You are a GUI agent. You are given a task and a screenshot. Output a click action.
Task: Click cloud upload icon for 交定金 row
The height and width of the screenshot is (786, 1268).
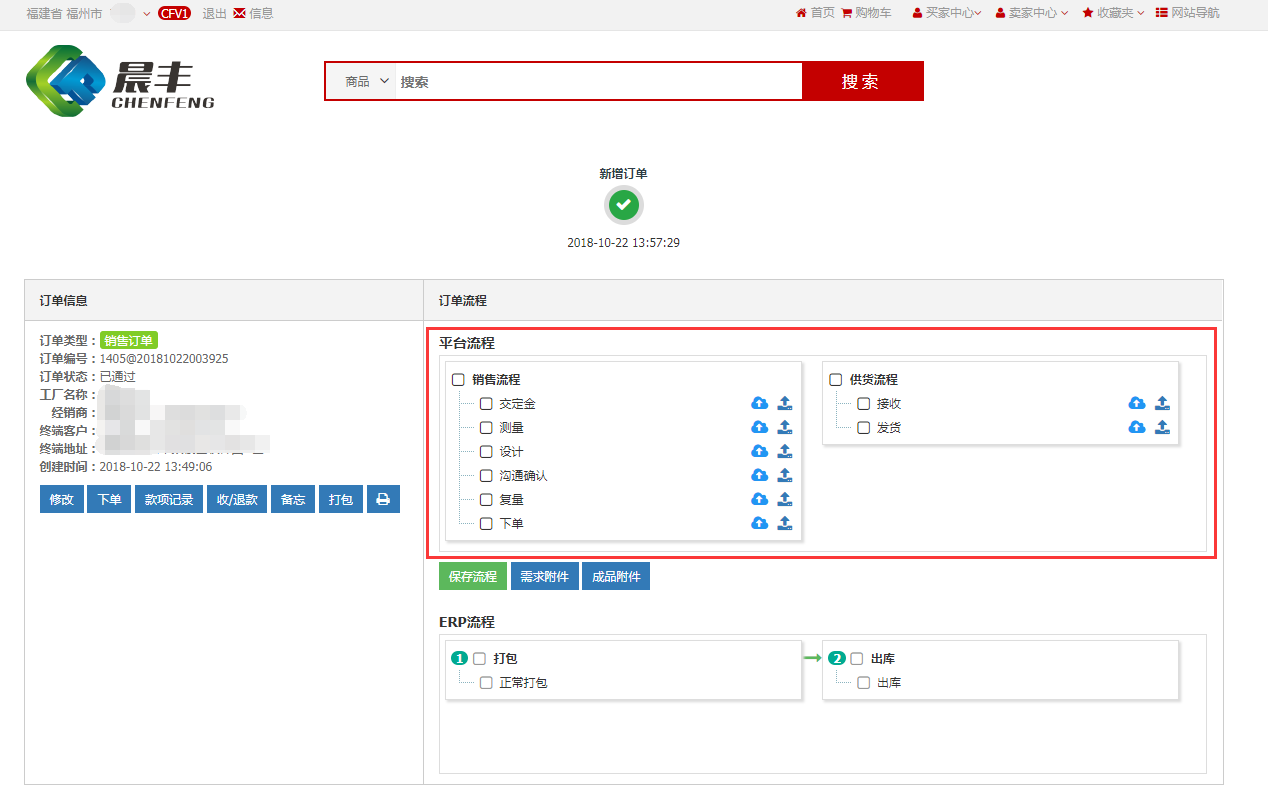coord(759,403)
